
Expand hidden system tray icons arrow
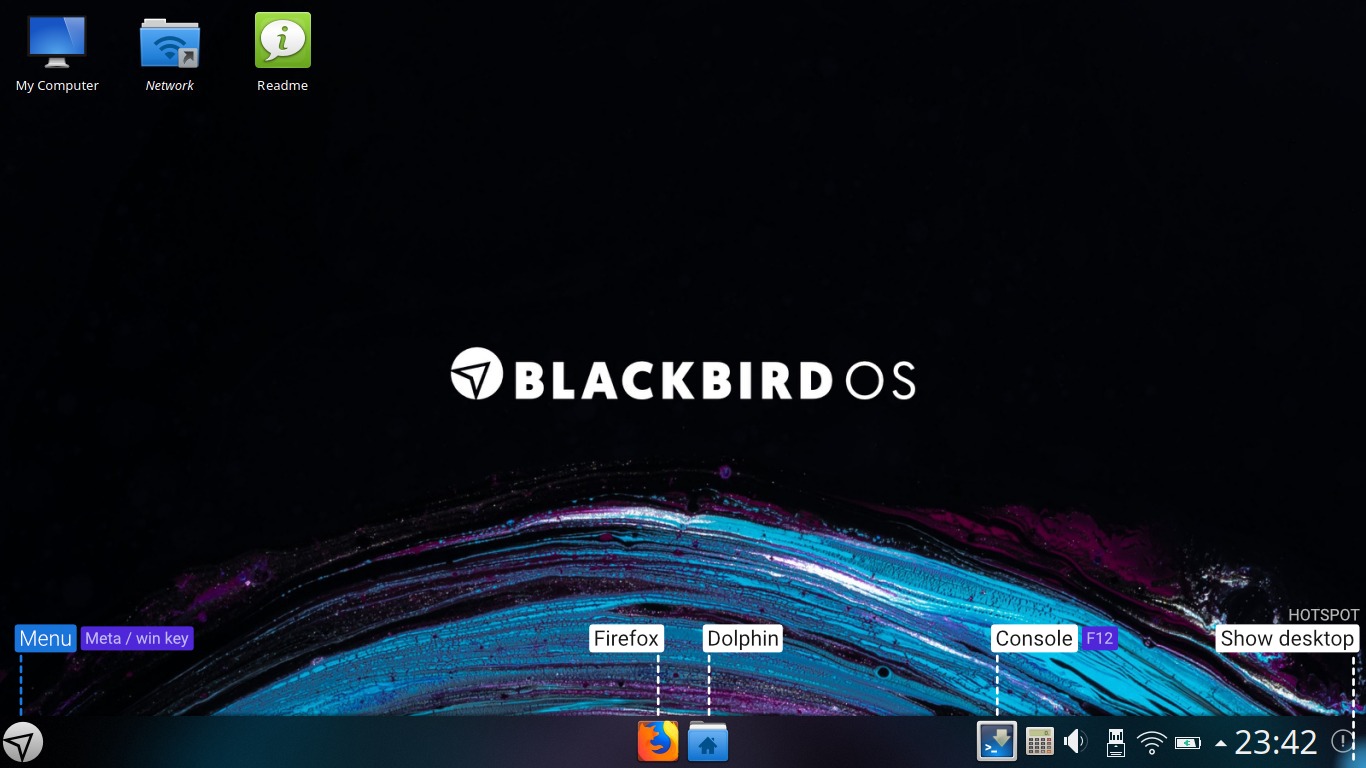tap(1220, 743)
